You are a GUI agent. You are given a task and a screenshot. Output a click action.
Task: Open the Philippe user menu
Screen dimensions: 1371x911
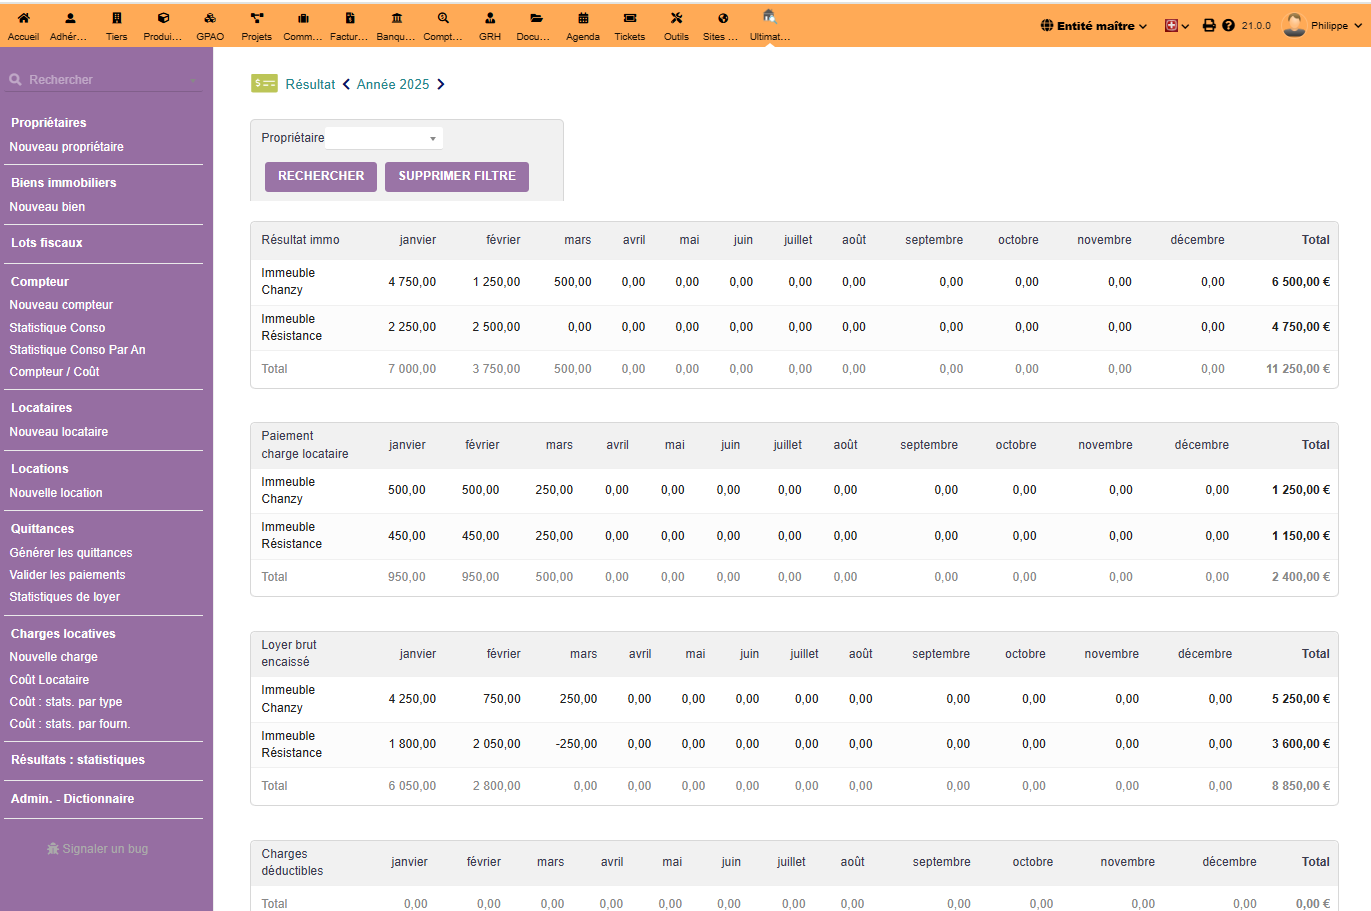pyautogui.click(x=1322, y=26)
